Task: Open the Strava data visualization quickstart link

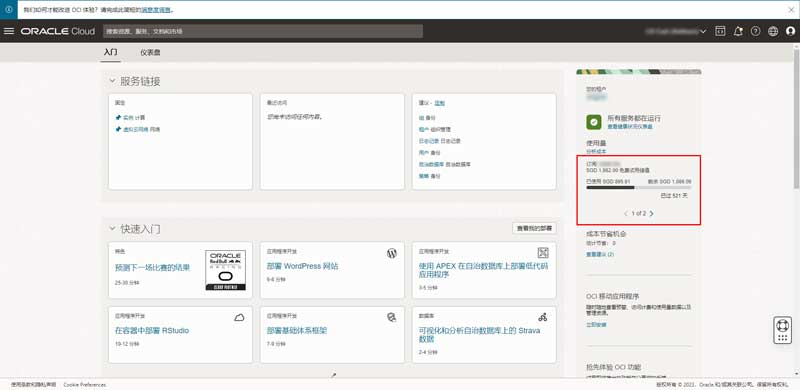Action: click(x=479, y=335)
